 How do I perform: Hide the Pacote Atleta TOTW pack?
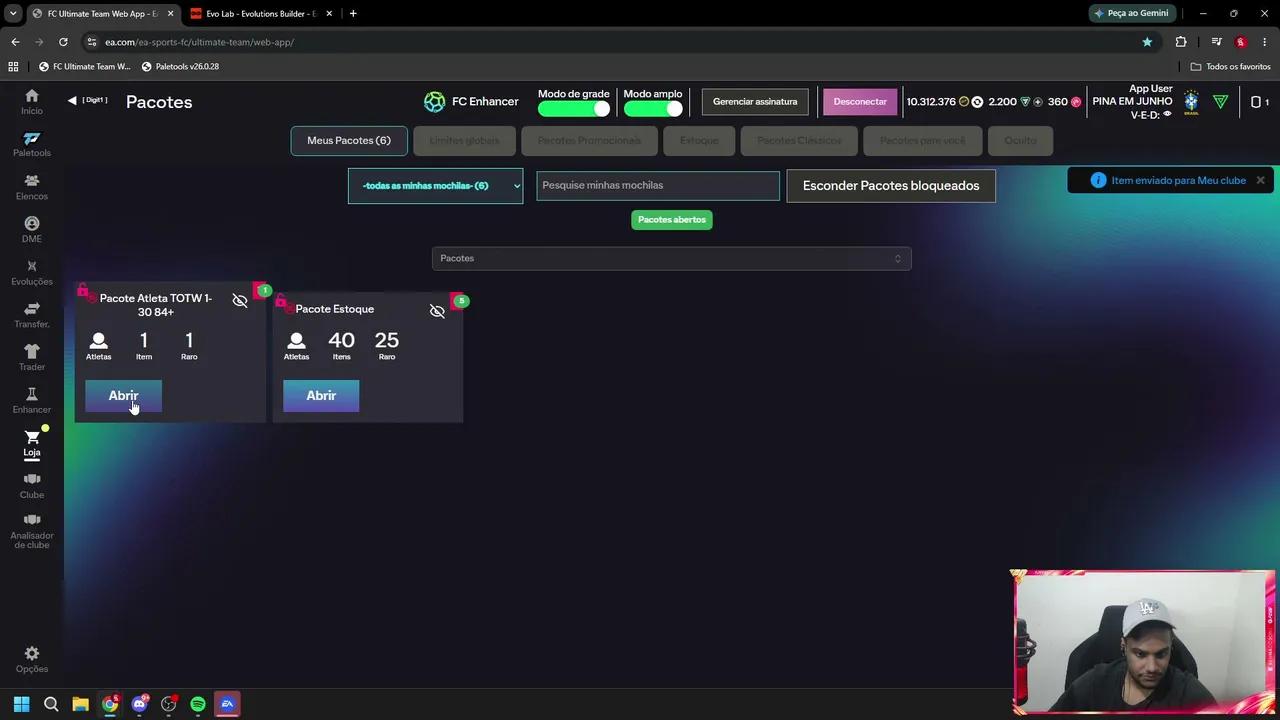pos(240,301)
